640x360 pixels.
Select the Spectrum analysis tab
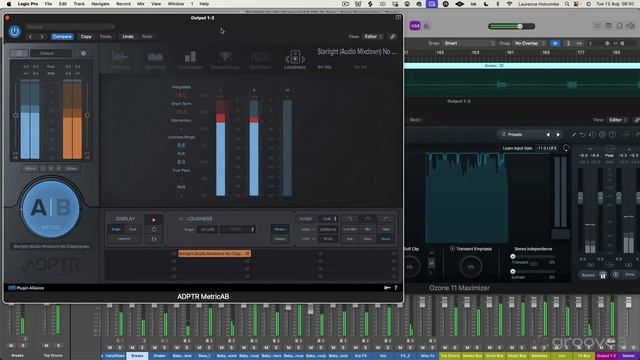155,60
